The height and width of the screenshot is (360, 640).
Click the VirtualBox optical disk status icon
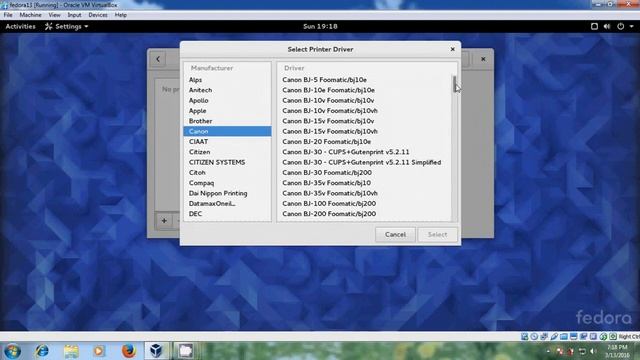click(534, 336)
